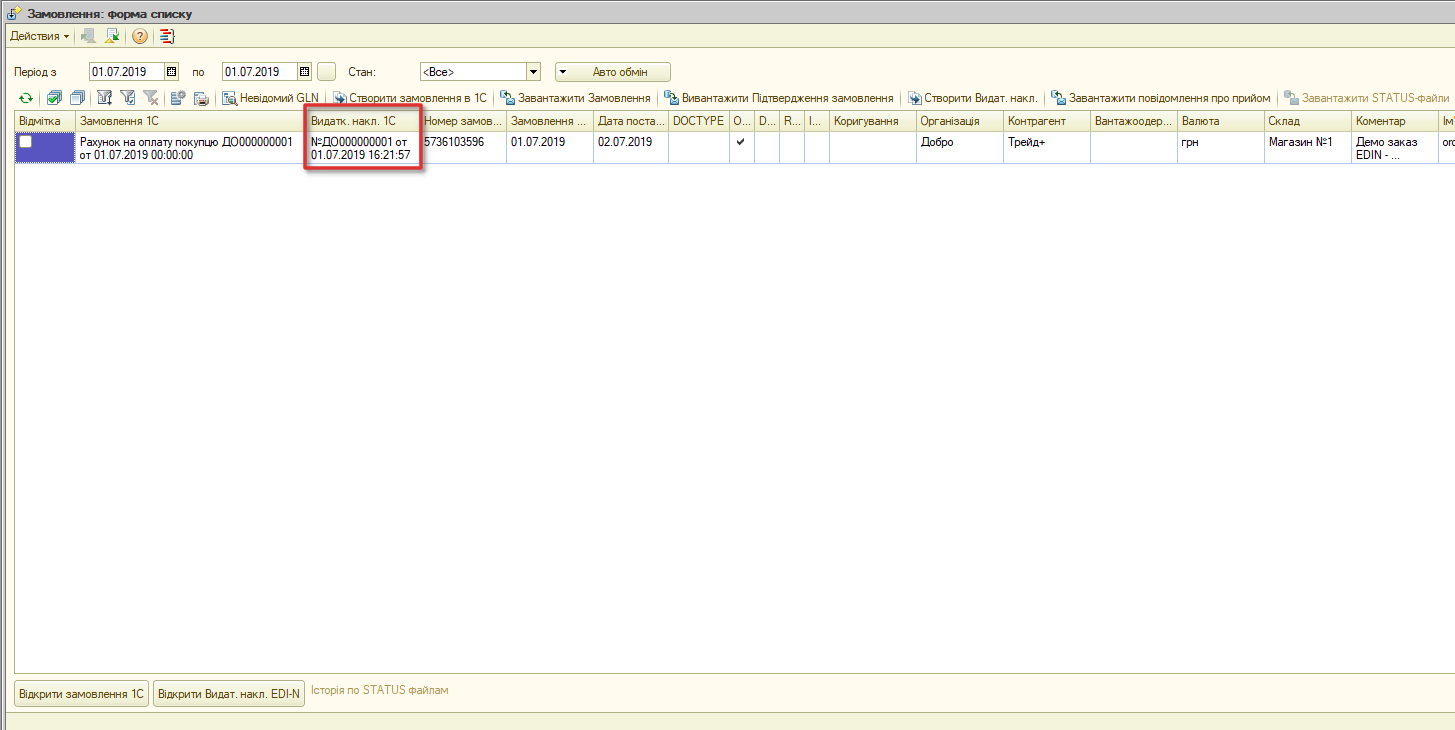This screenshot has height=730, width=1455.
Task: Select the cell 'Рахунок на оплату покупцю'
Action: click(191, 148)
